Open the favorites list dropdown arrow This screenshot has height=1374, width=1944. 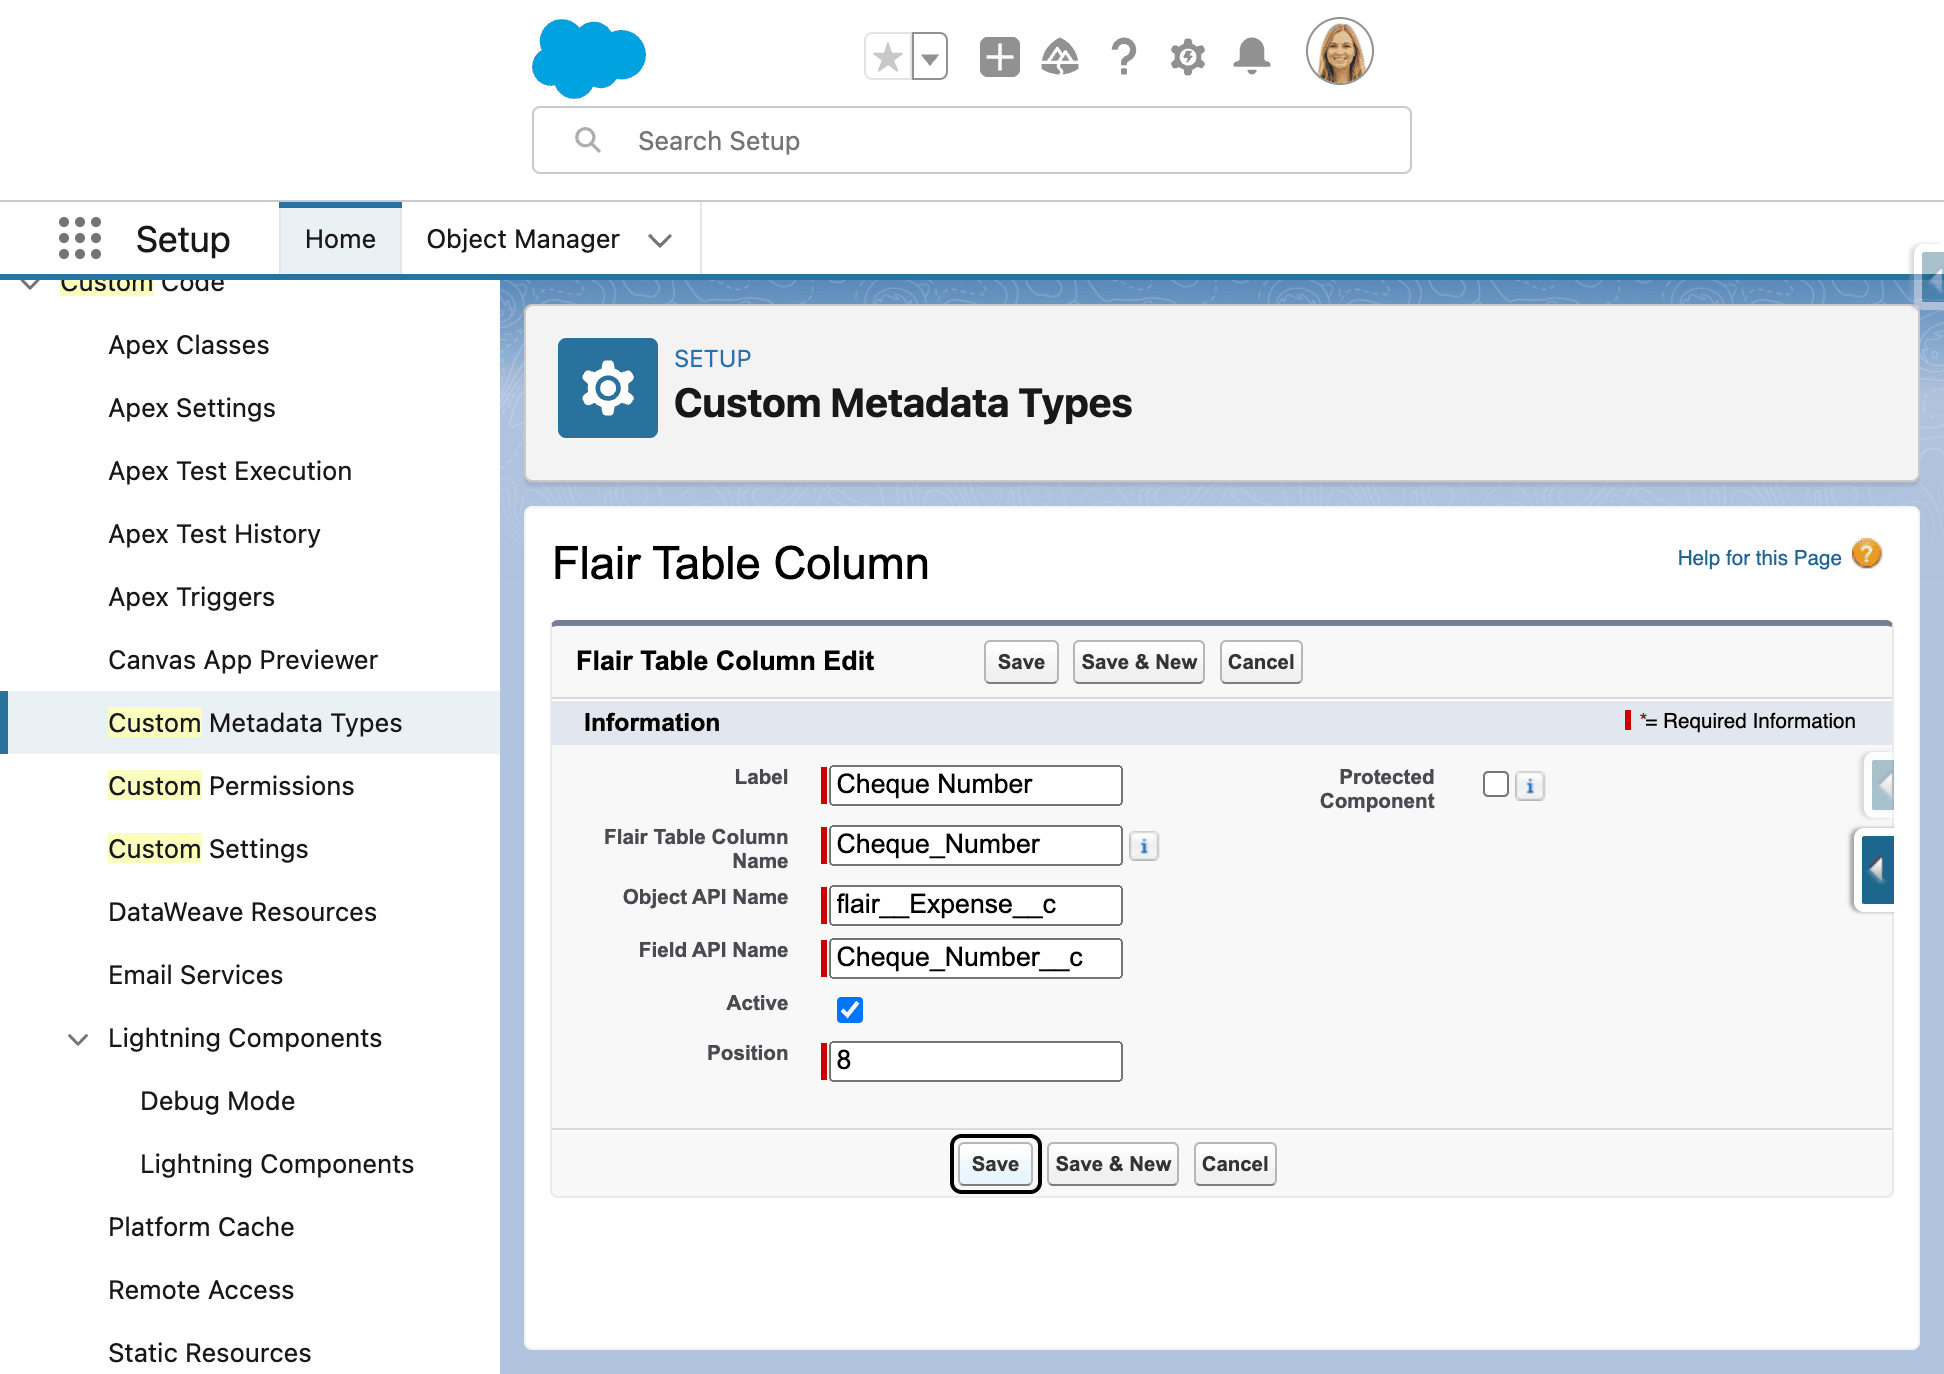pos(930,57)
